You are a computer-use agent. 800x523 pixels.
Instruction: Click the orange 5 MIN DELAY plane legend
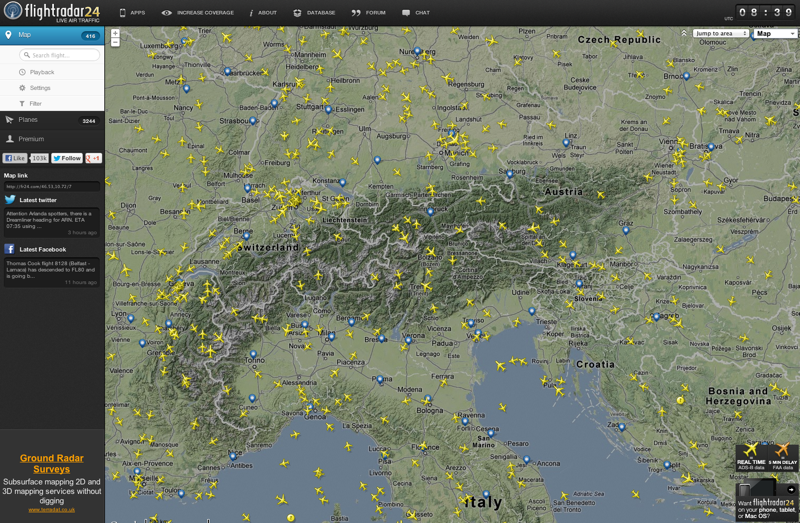point(782,457)
